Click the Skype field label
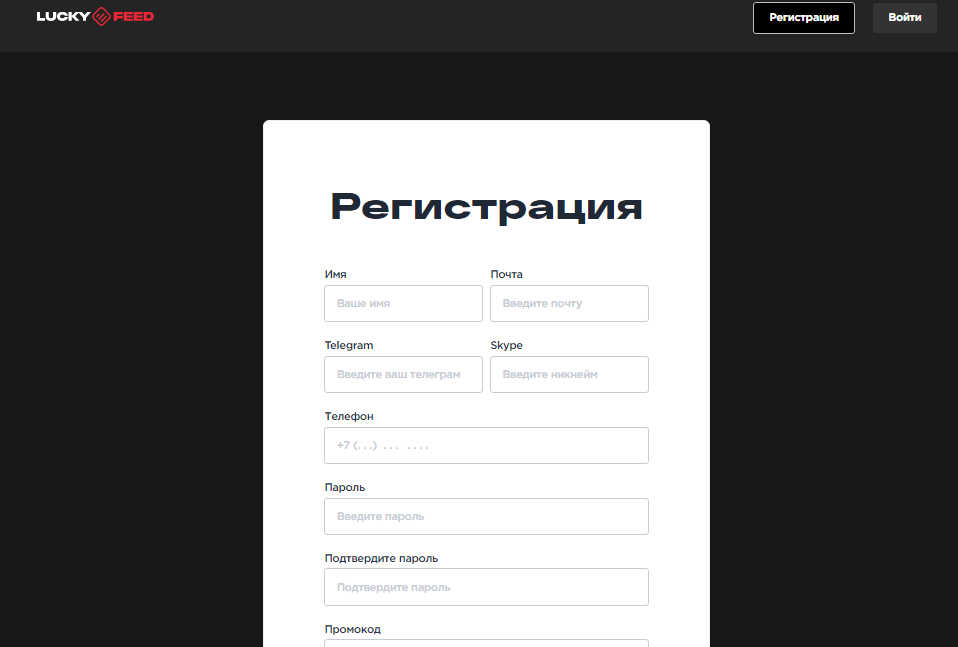This screenshot has width=958, height=647. pos(506,345)
